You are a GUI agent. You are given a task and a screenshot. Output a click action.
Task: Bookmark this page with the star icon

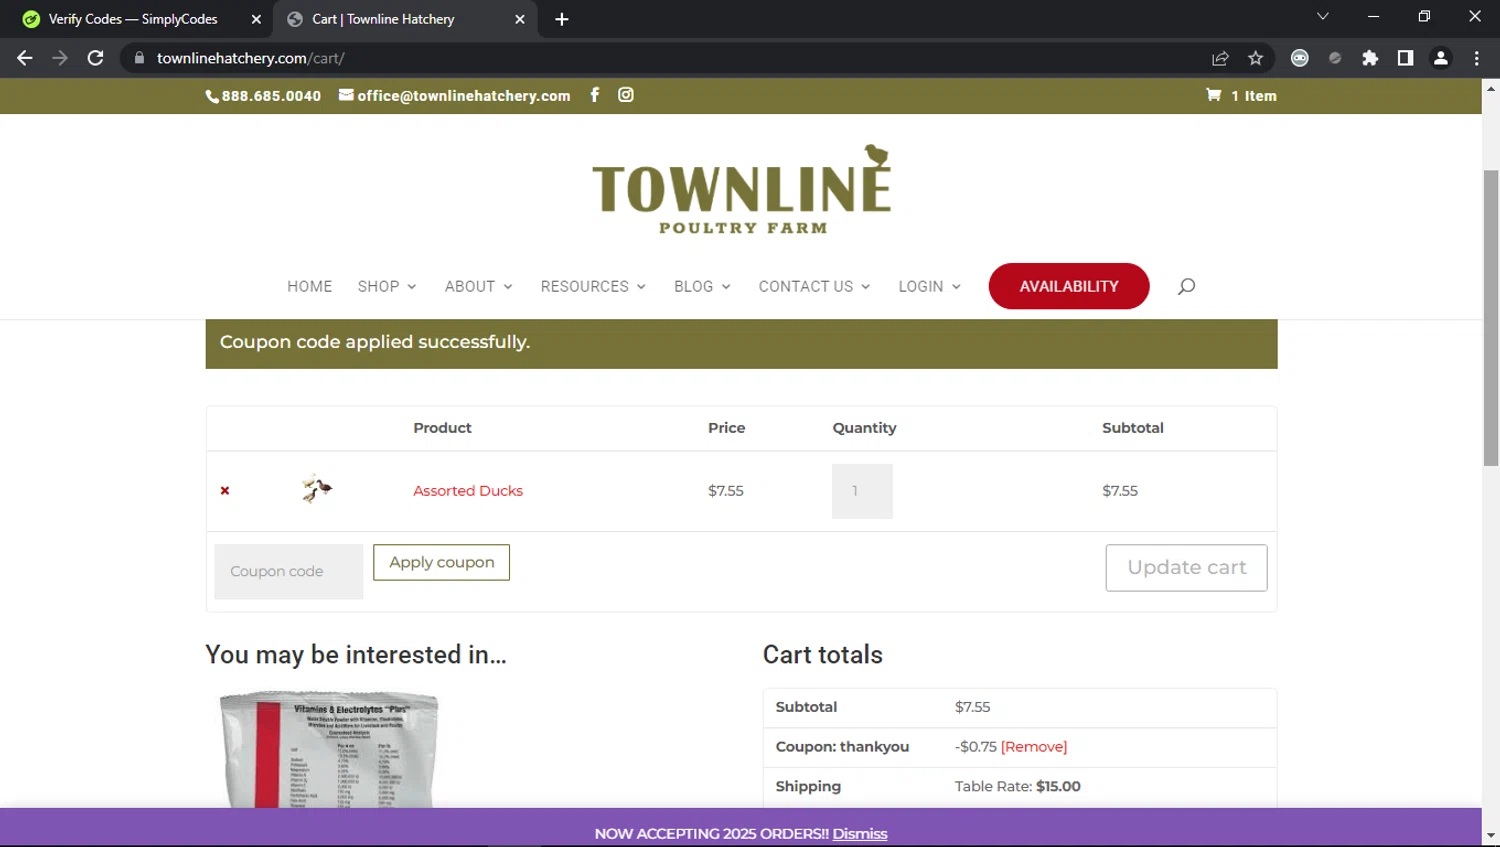pyautogui.click(x=1256, y=58)
